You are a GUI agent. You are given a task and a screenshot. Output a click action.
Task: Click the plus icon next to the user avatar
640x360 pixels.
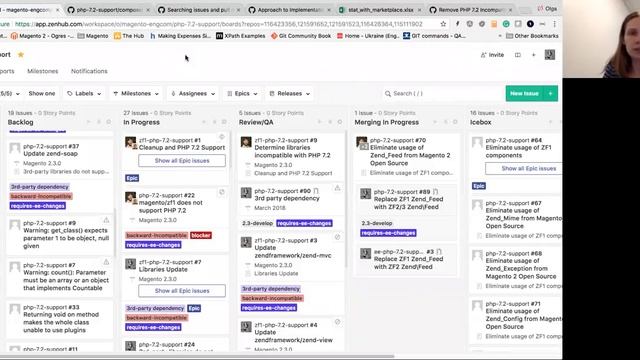pyautogui.click(x=533, y=55)
